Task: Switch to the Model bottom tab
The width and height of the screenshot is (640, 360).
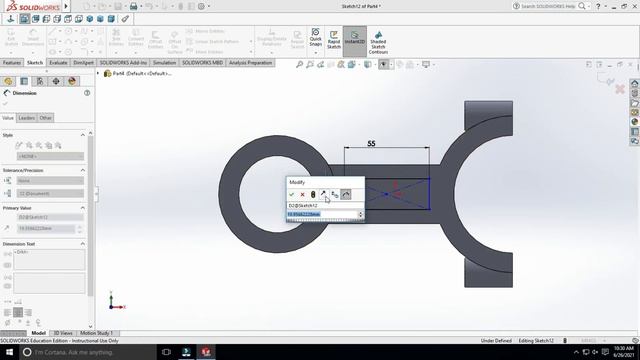Action: click(38, 333)
